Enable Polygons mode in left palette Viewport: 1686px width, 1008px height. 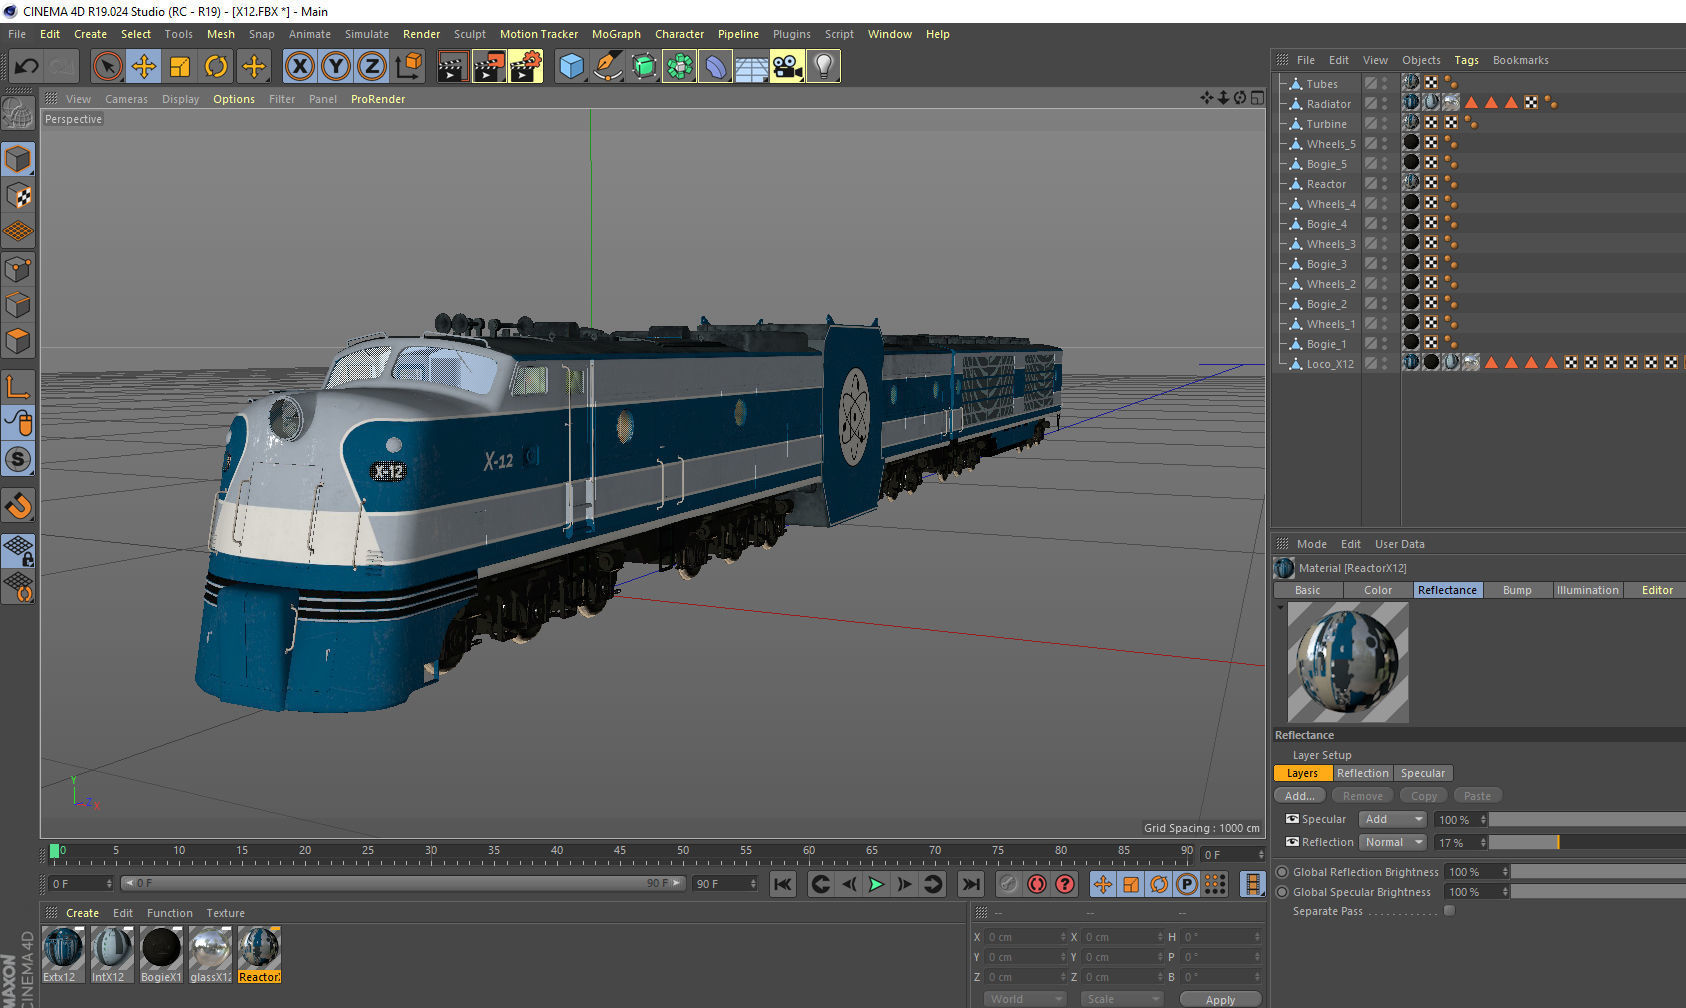(18, 342)
